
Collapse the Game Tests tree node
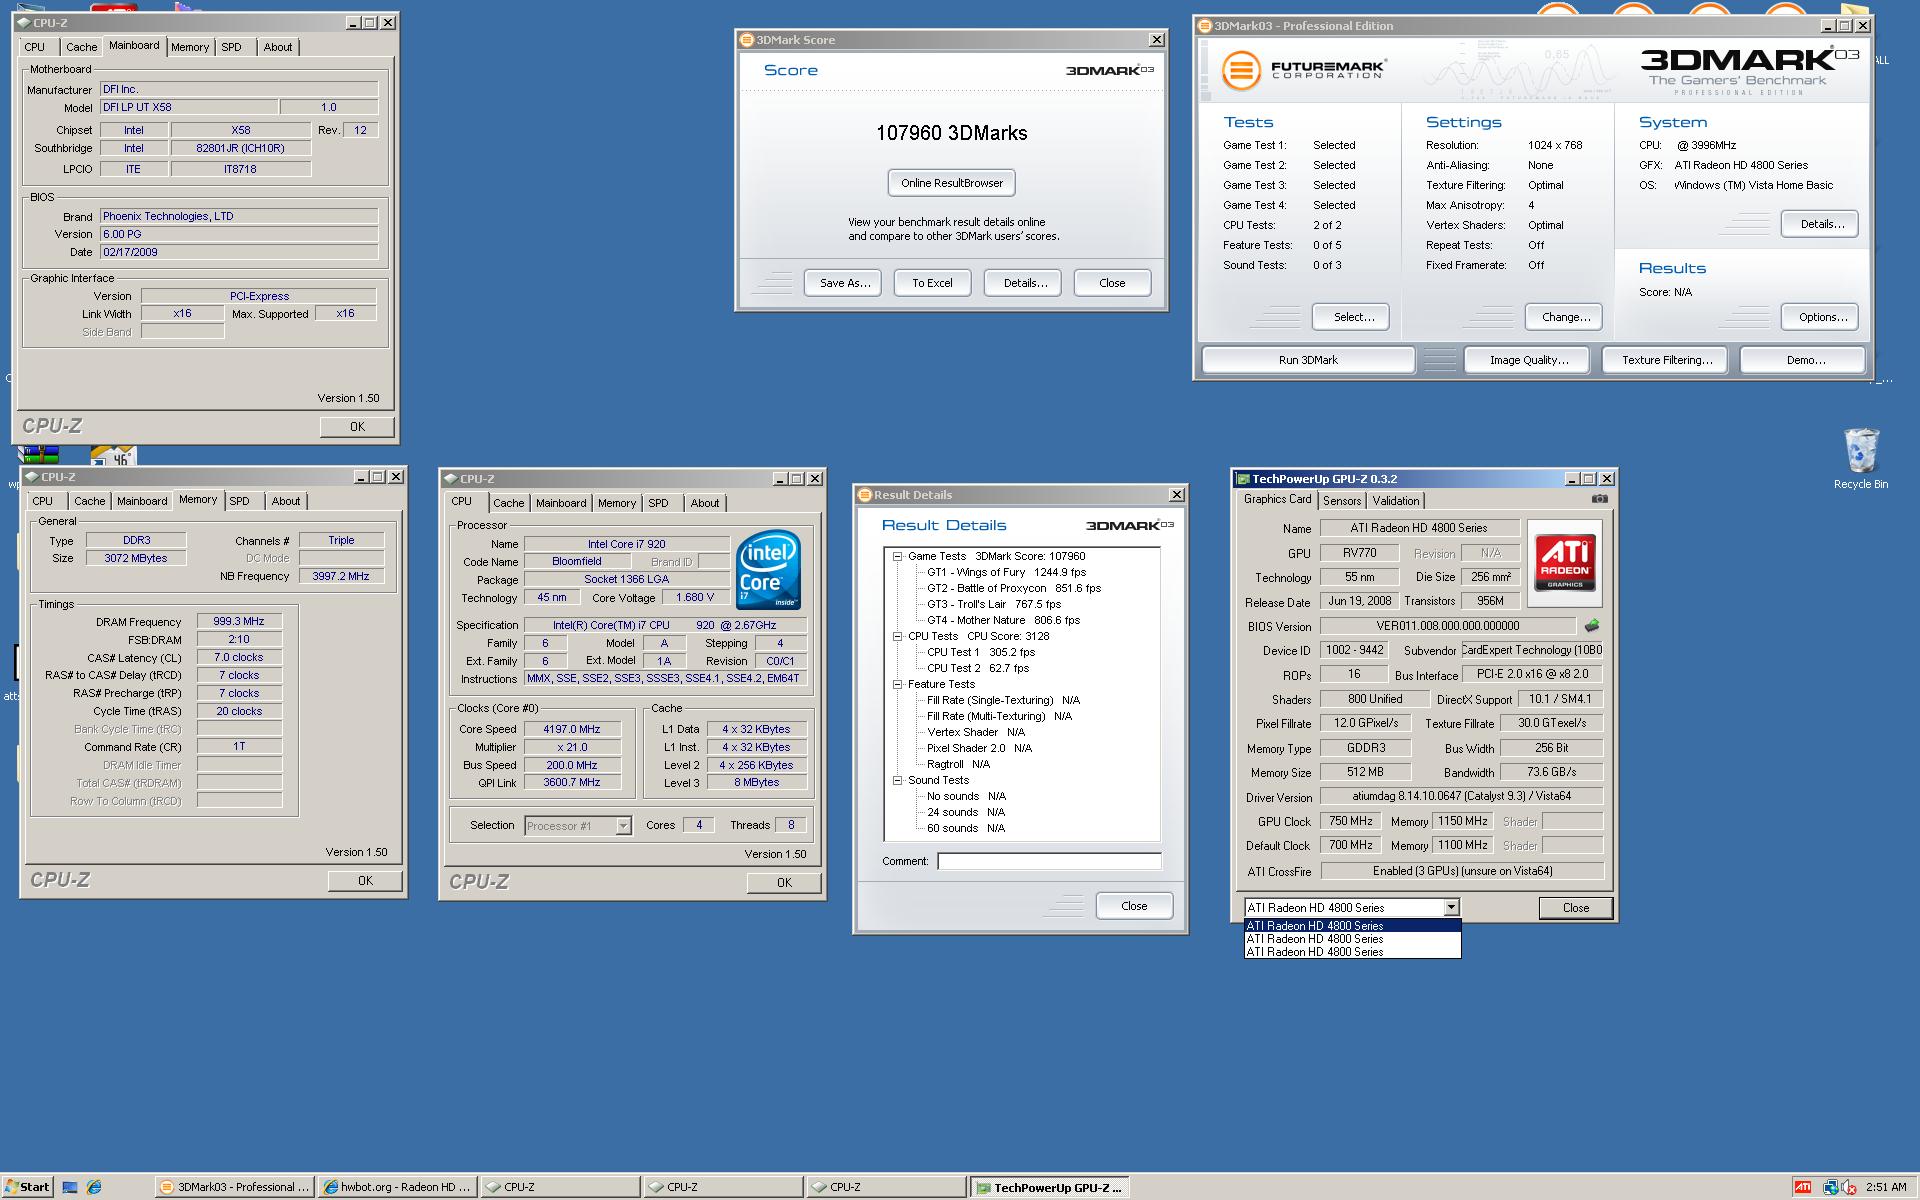click(x=897, y=556)
